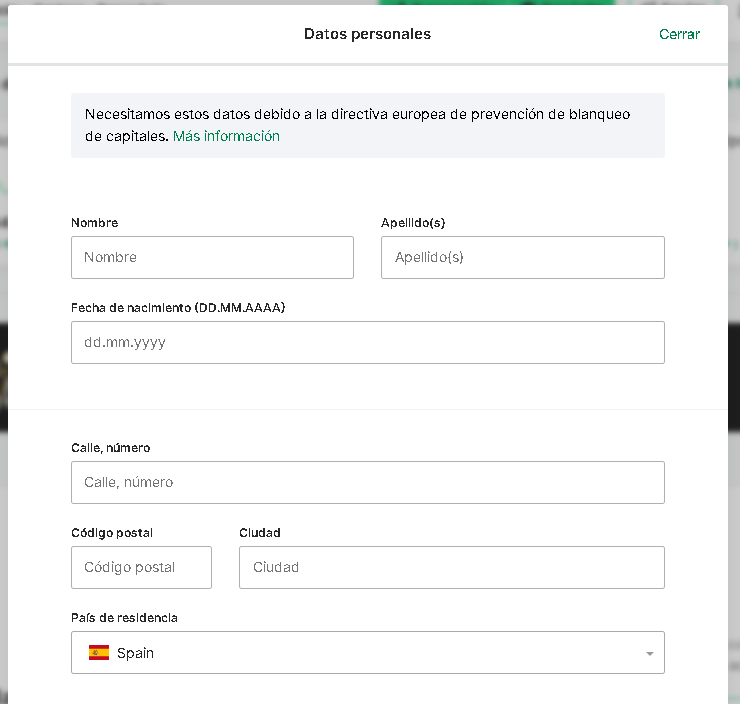The width and height of the screenshot is (740, 704).
Task: Click the Nombre label above the field
Action: [94, 222]
